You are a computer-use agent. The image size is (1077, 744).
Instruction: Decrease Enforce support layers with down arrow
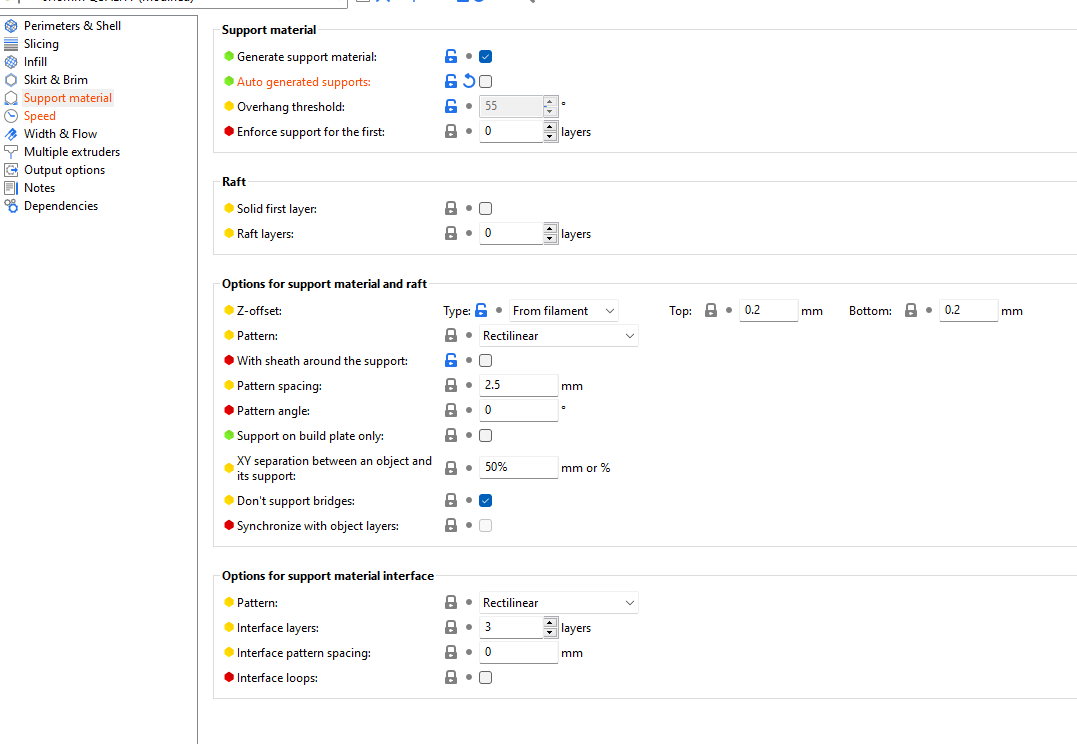coord(550,136)
